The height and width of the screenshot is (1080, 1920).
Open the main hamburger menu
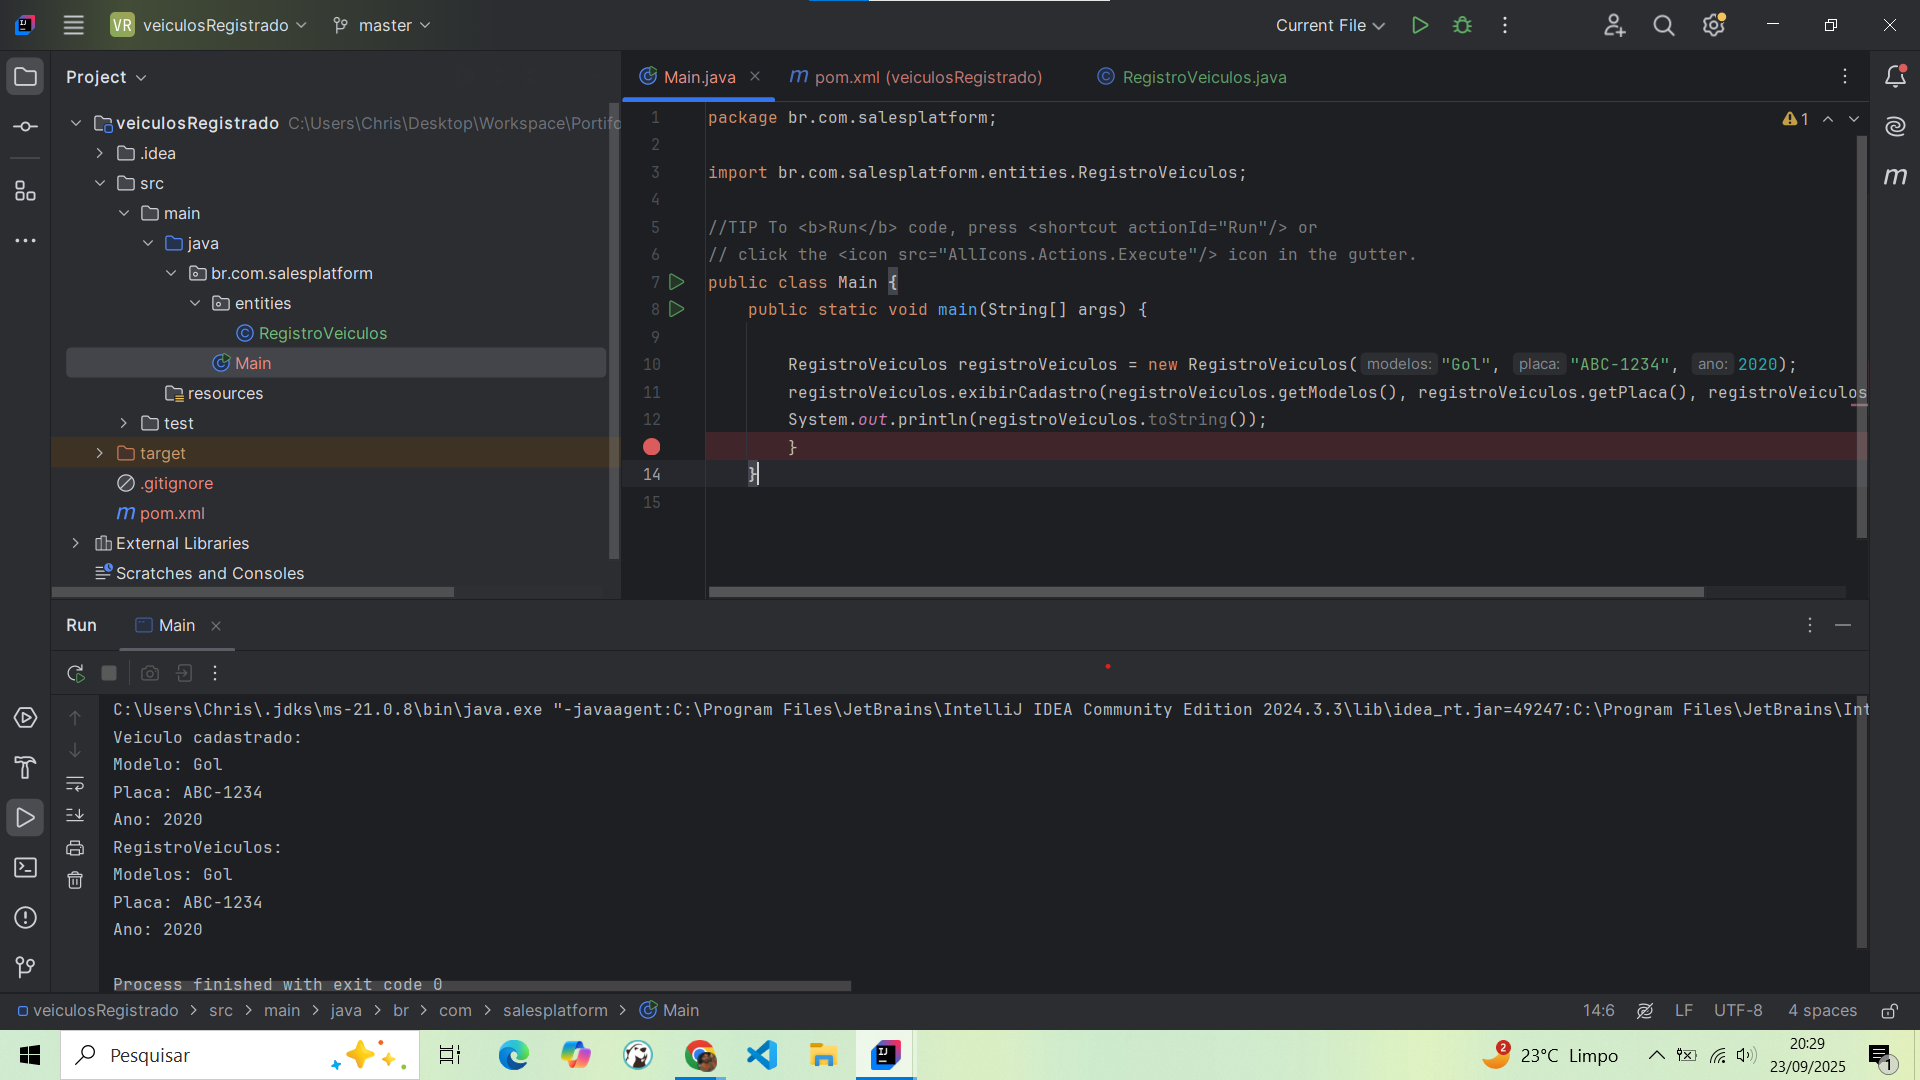[73, 25]
